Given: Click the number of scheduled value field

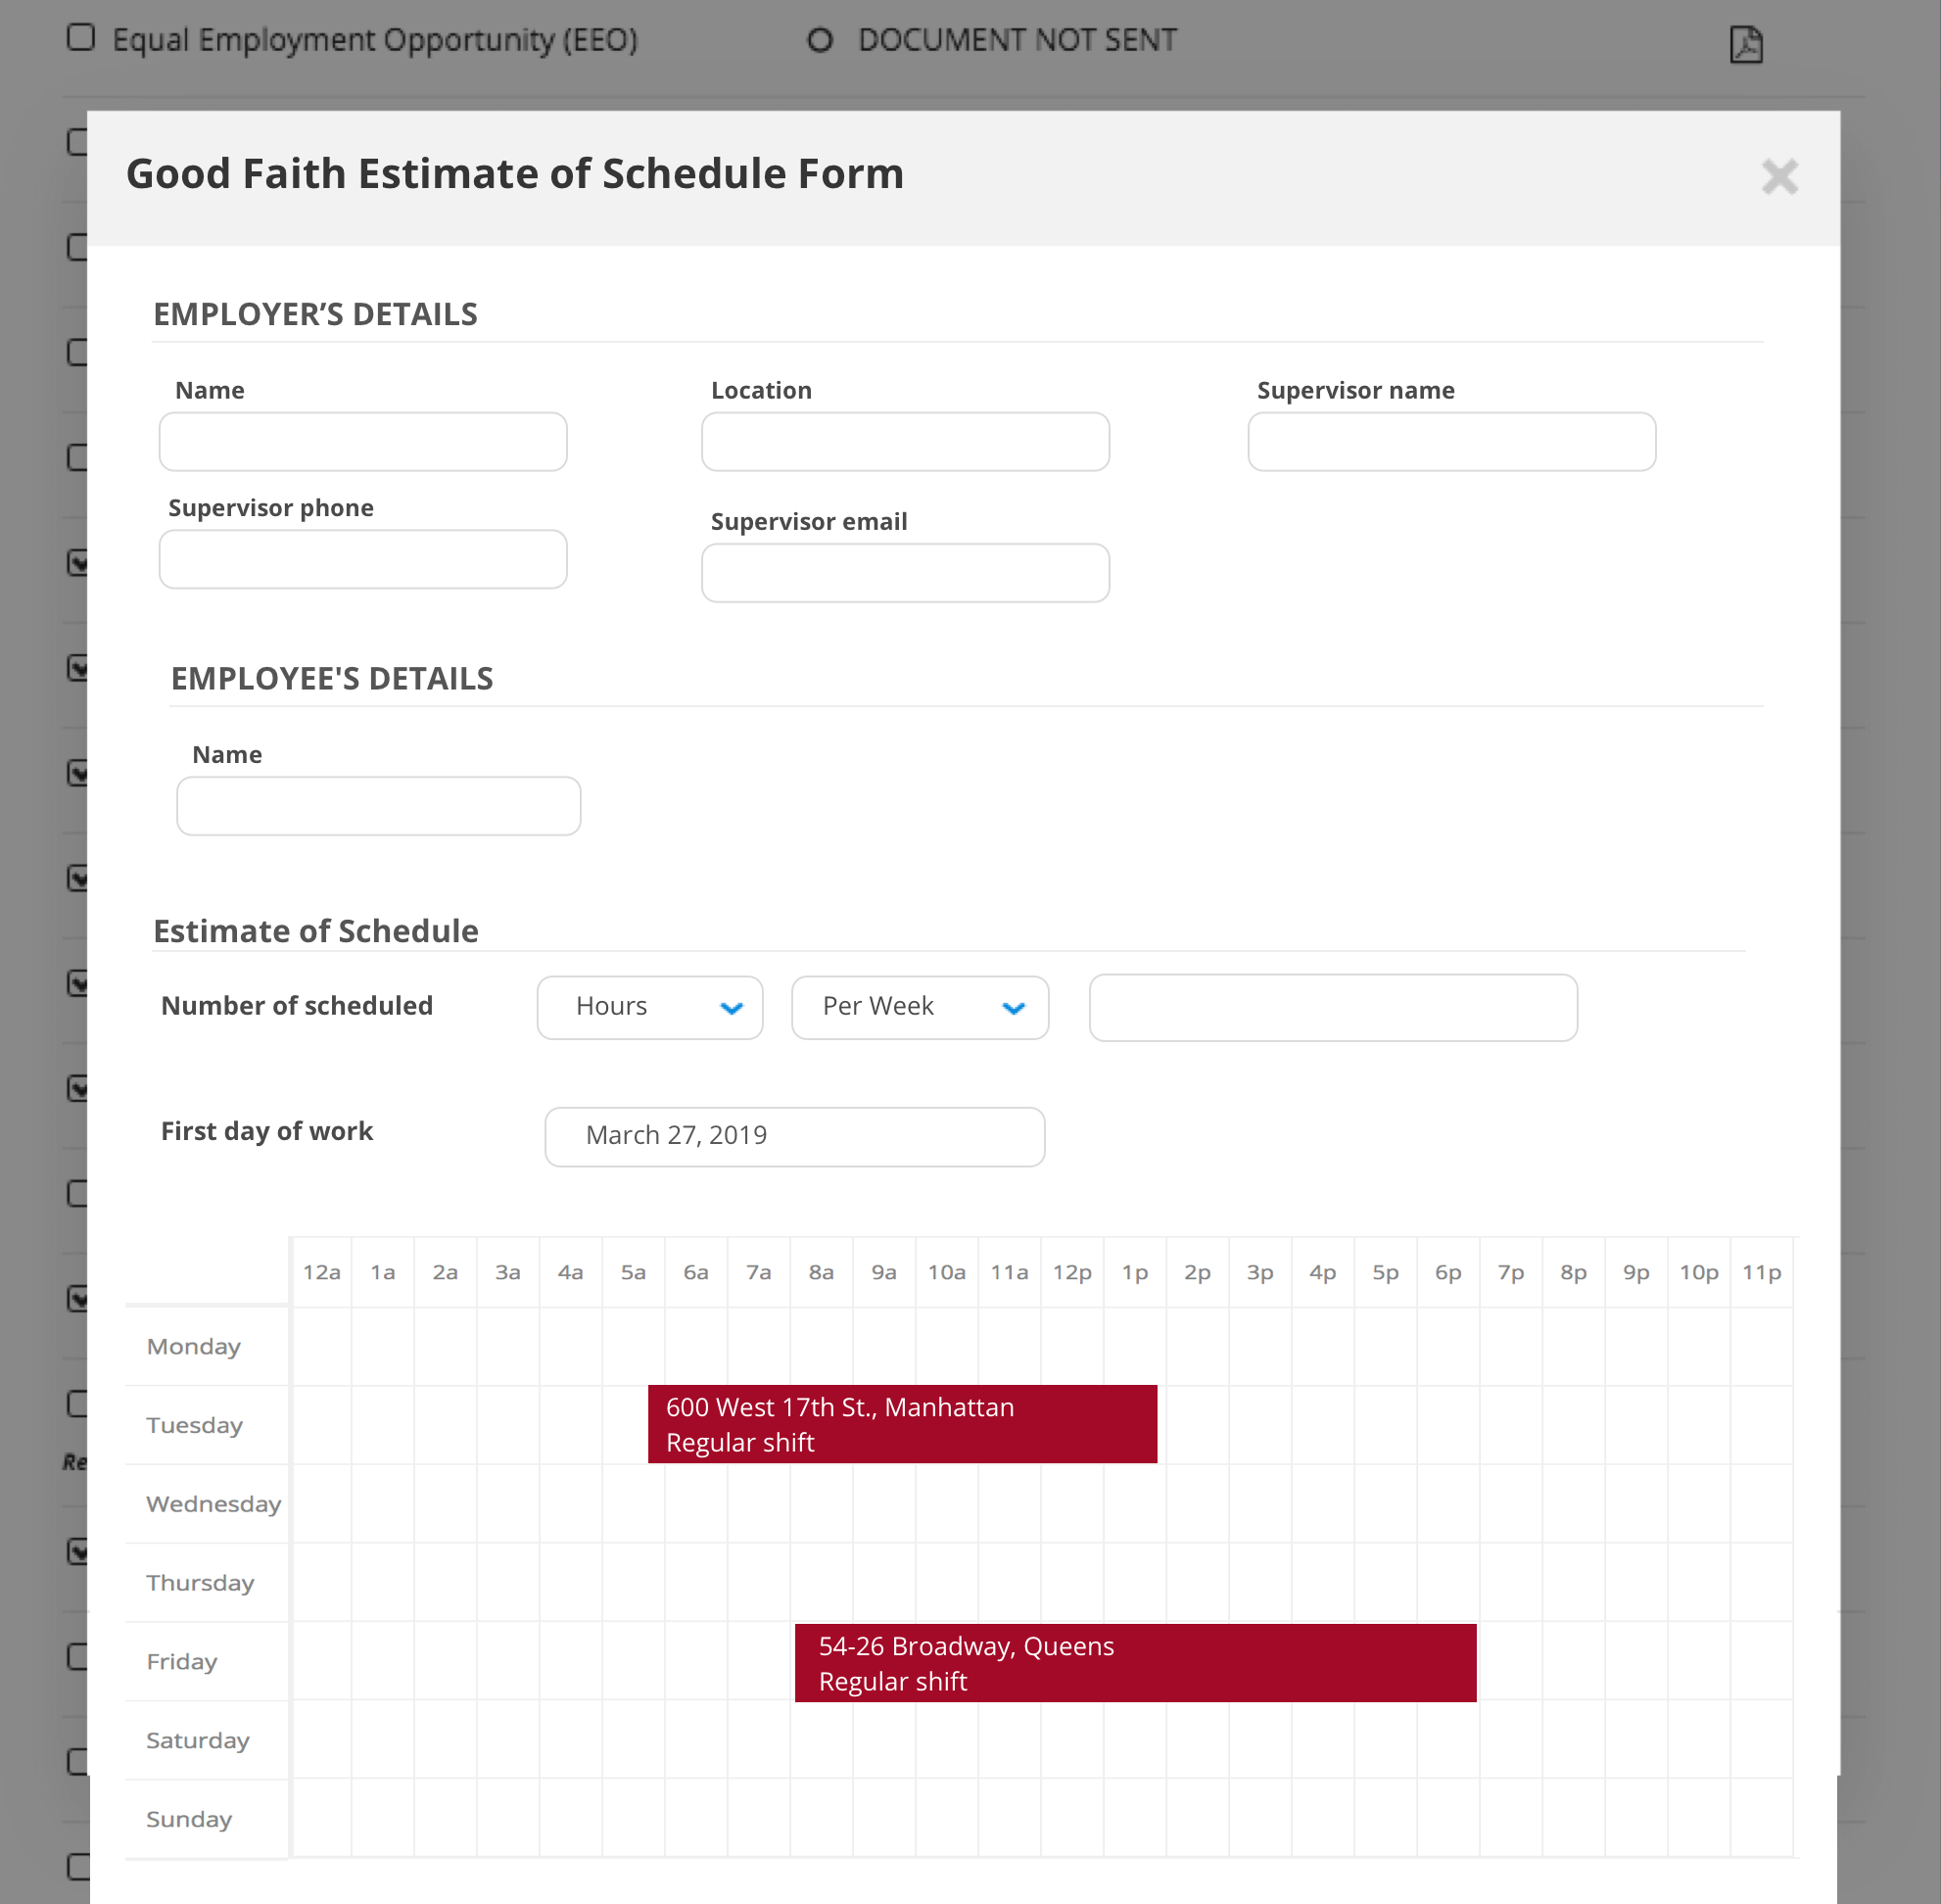Looking at the screenshot, I should point(1333,1007).
